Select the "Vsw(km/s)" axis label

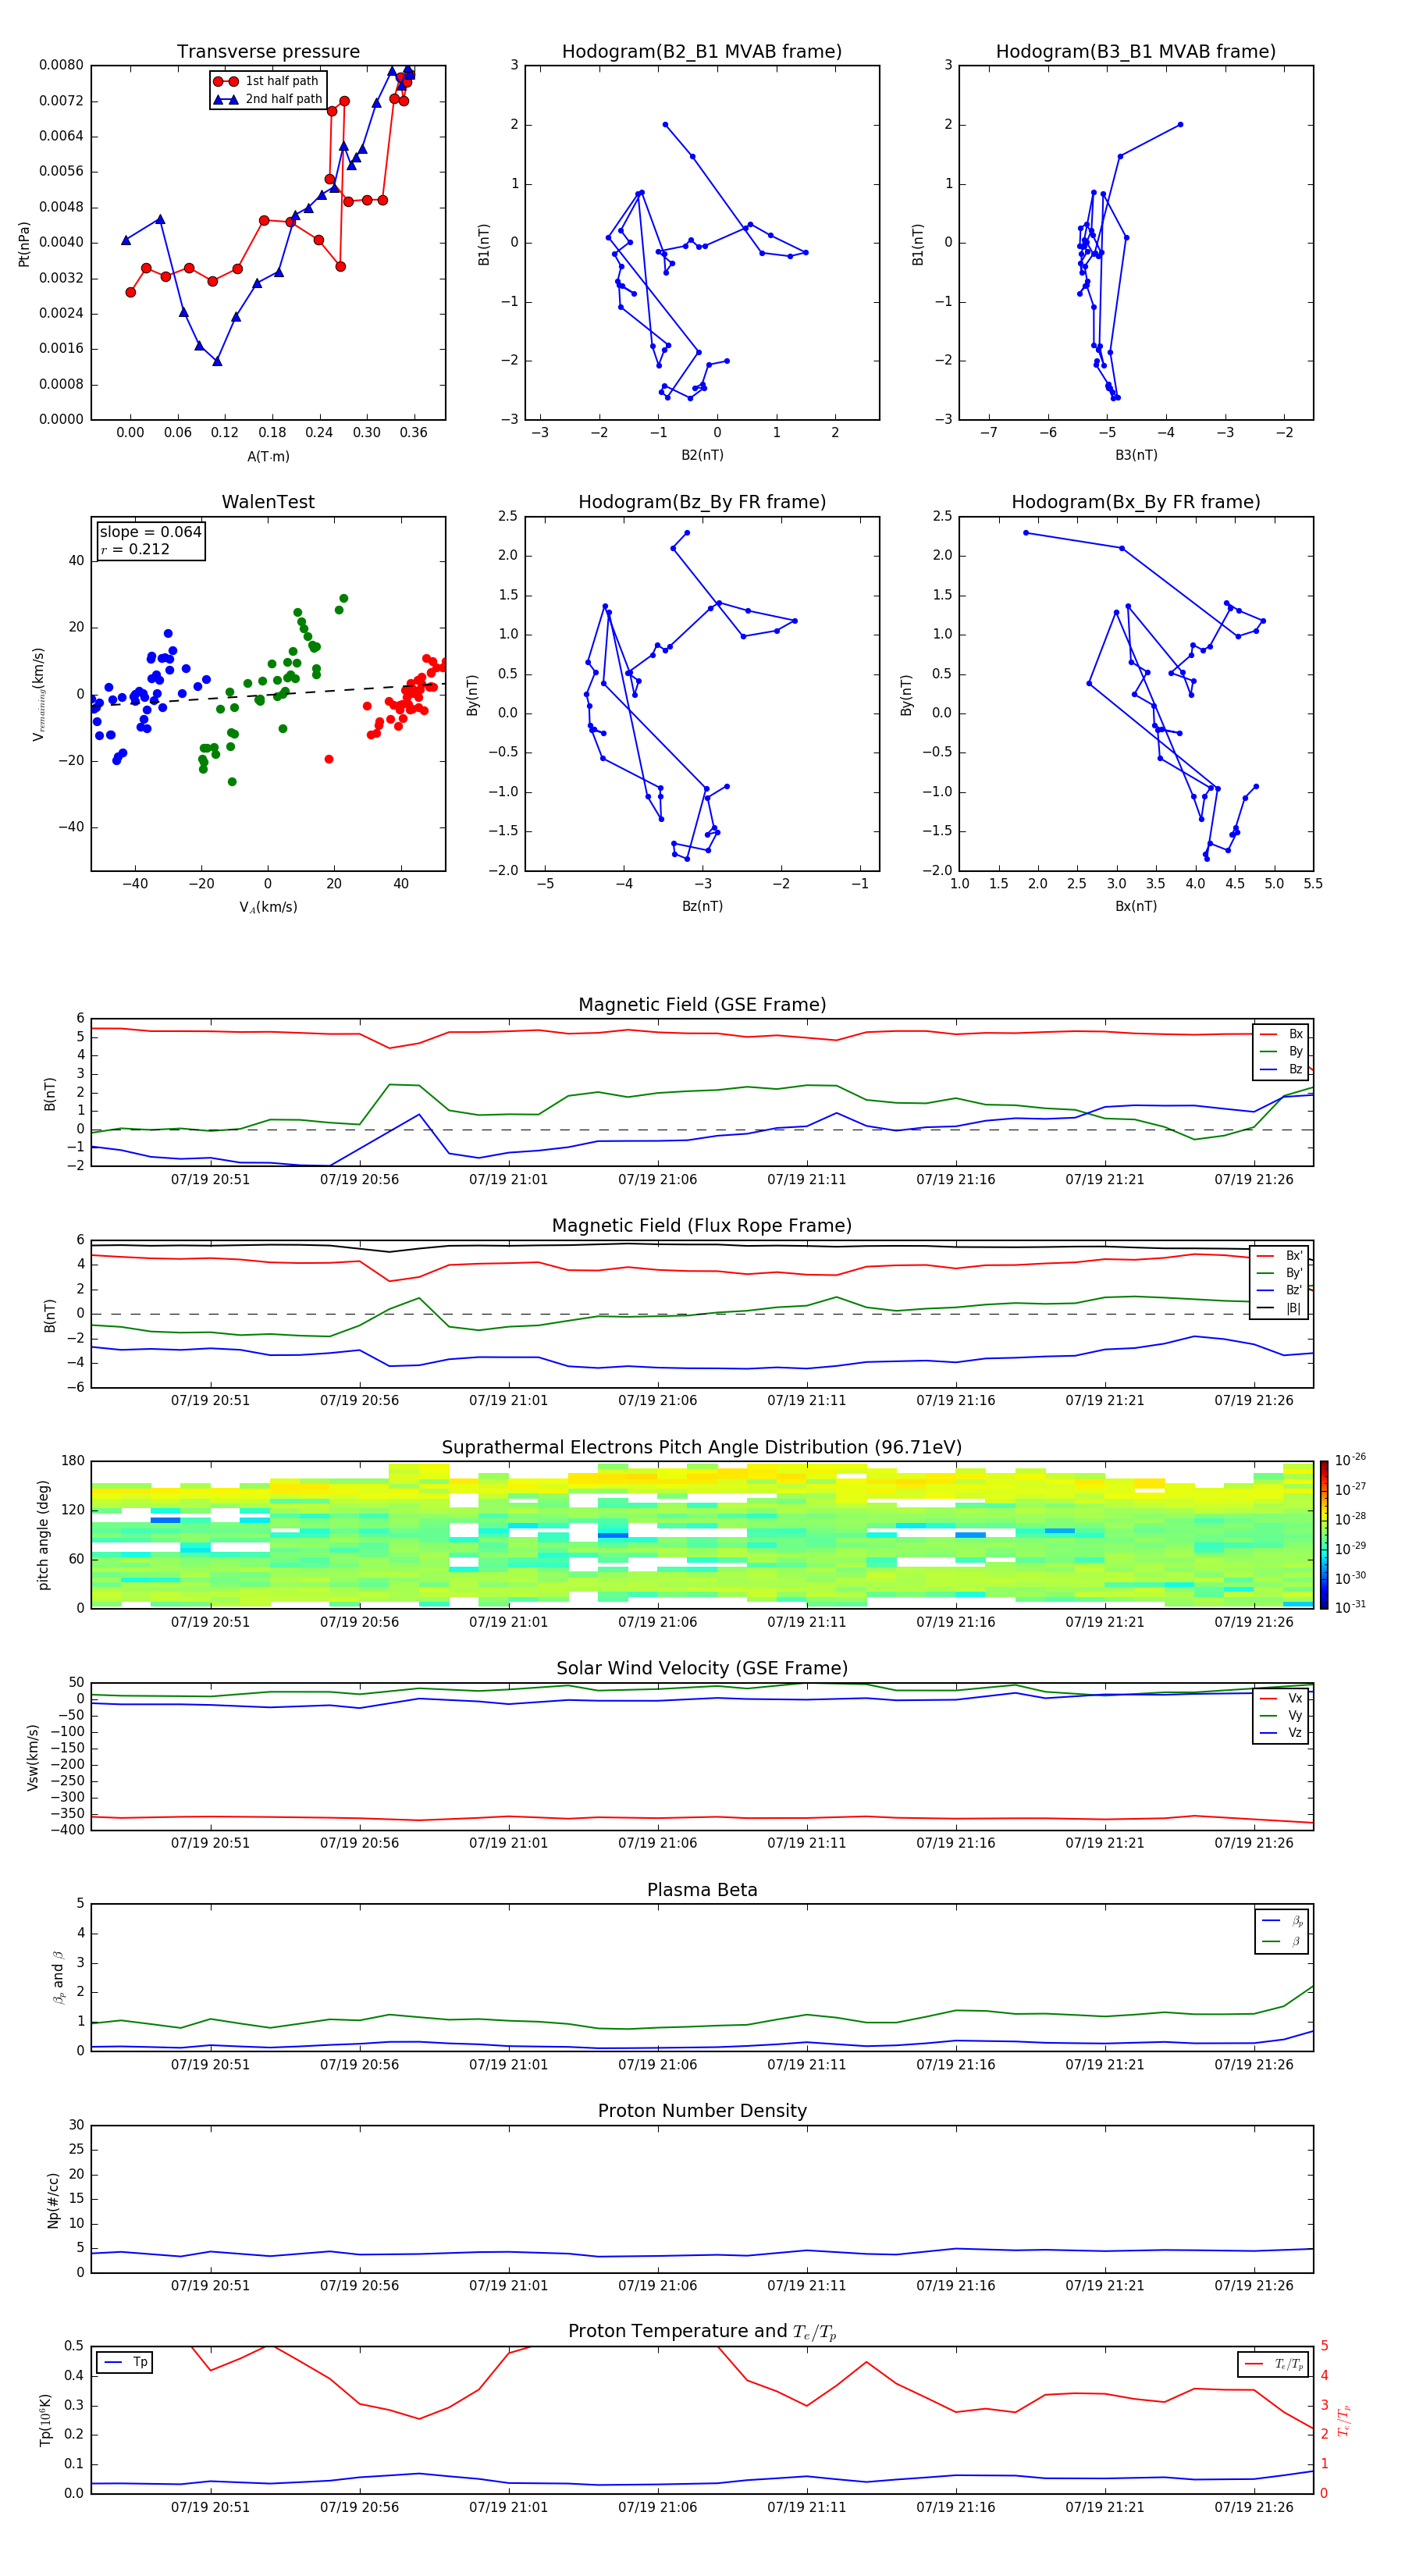[x=33, y=1757]
